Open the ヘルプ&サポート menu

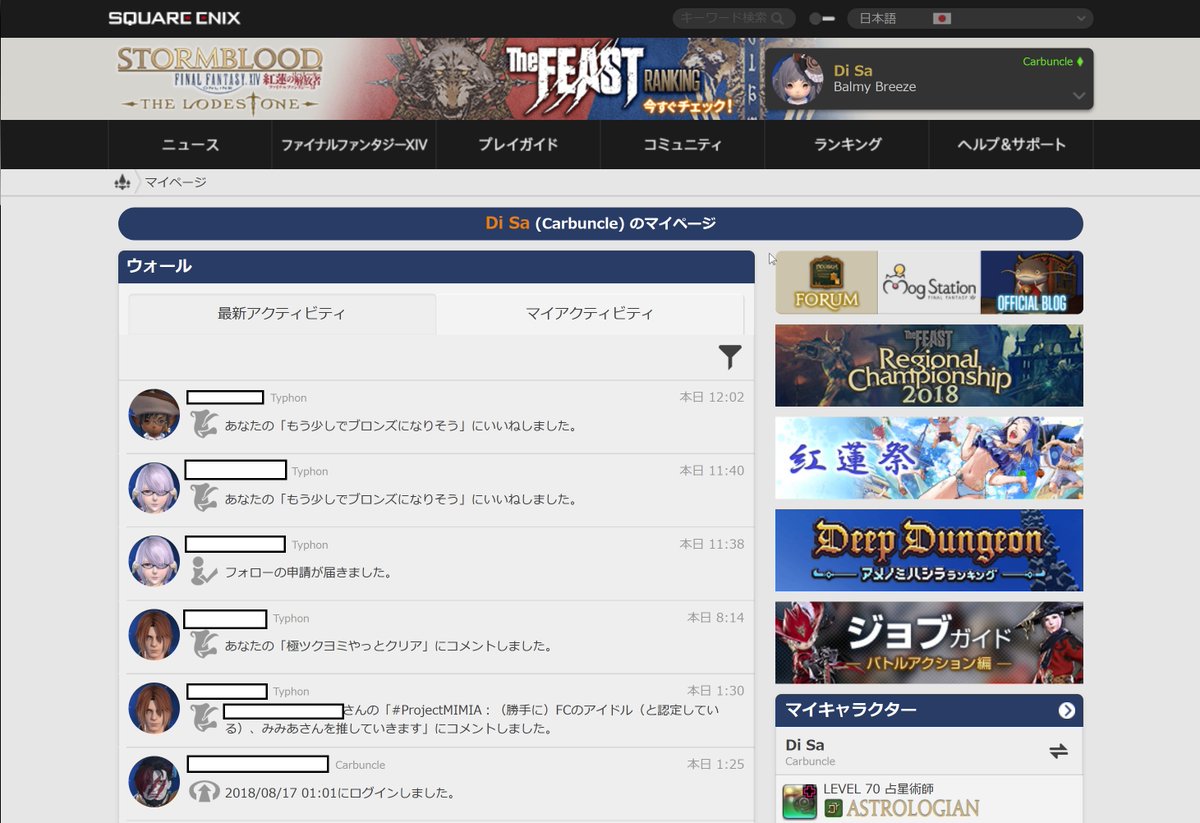point(1011,145)
